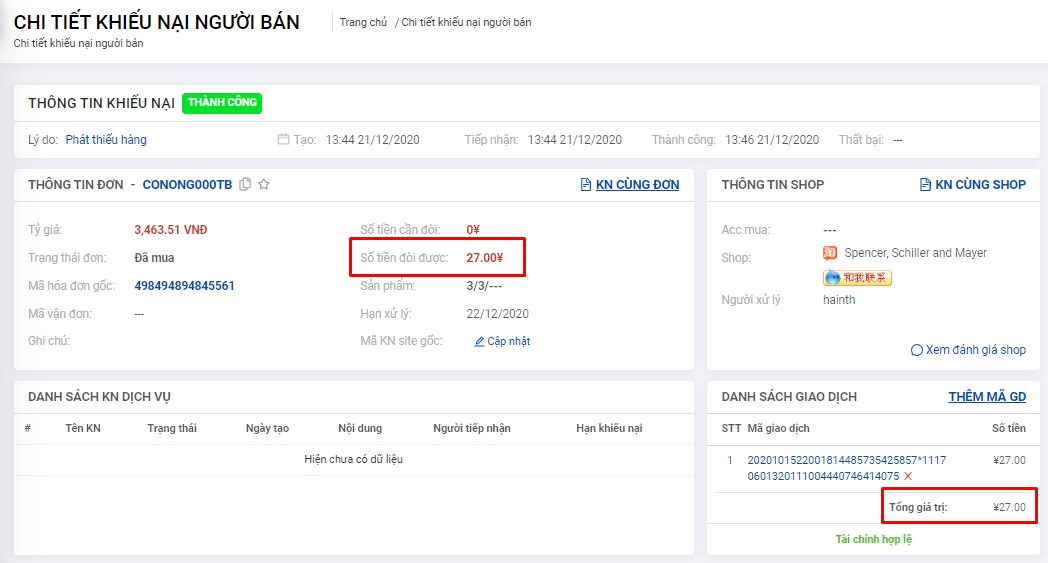The height and width of the screenshot is (563, 1048).
Task: Click the calendar icon beside Tạo
Action: click(283, 140)
